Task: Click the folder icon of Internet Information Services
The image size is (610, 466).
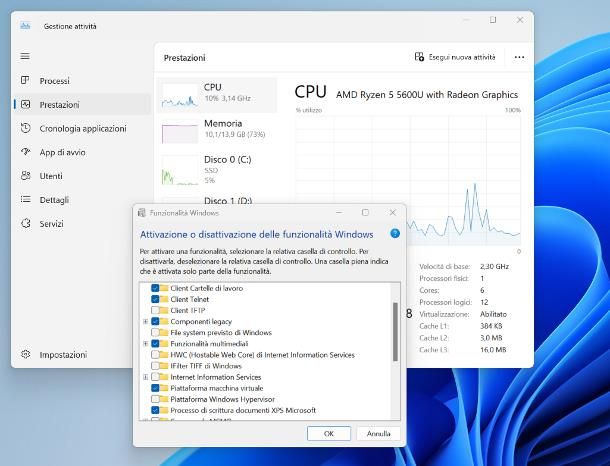Action: 164,377
